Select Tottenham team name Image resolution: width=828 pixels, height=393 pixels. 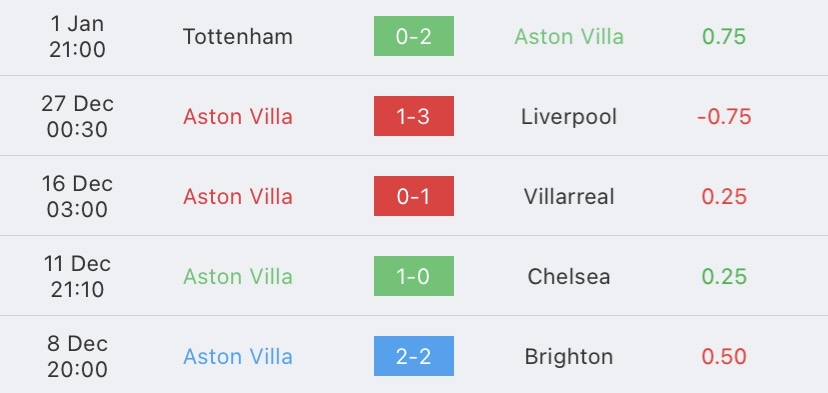click(238, 36)
